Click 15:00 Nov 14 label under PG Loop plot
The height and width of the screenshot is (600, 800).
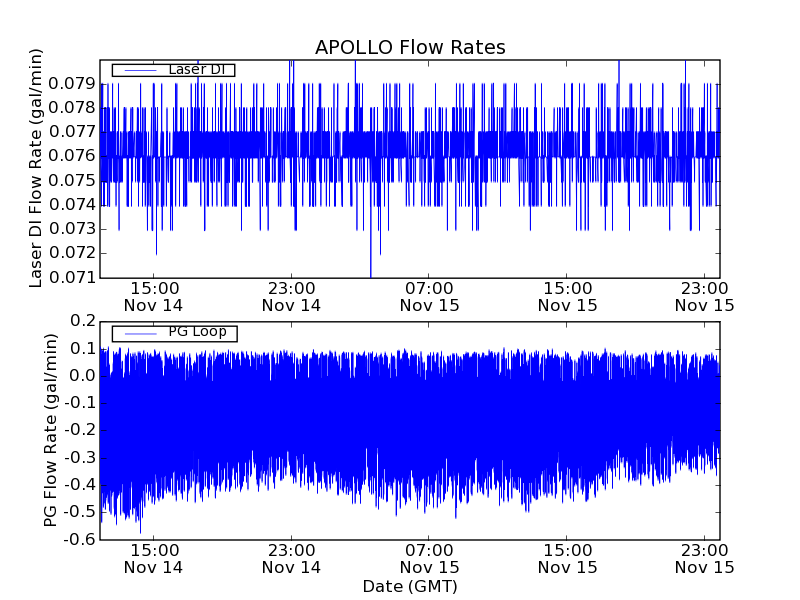154,559
